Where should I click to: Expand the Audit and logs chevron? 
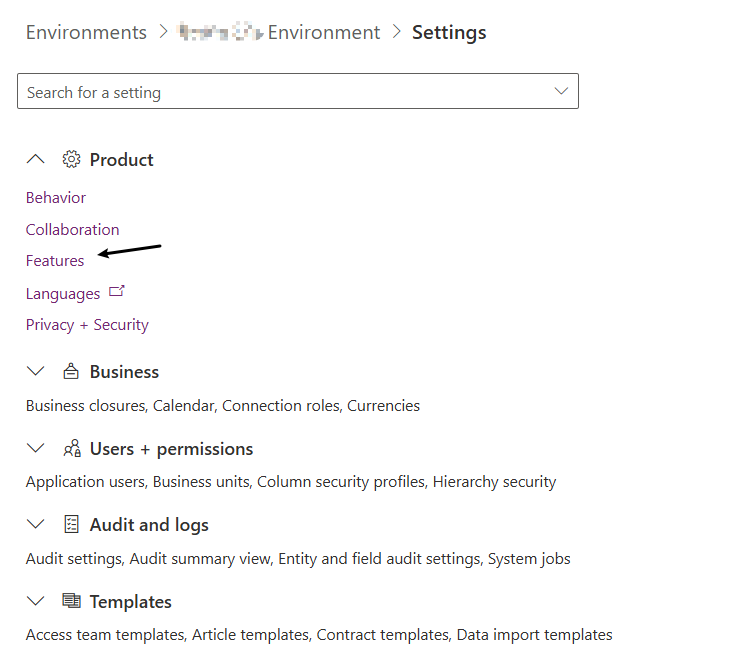(x=36, y=525)
